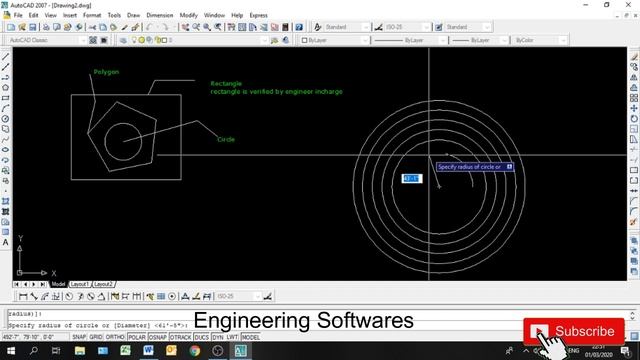Select the Multiline Text tool
640x360 pixels.
pyautogui.click(x=6, y=242)
